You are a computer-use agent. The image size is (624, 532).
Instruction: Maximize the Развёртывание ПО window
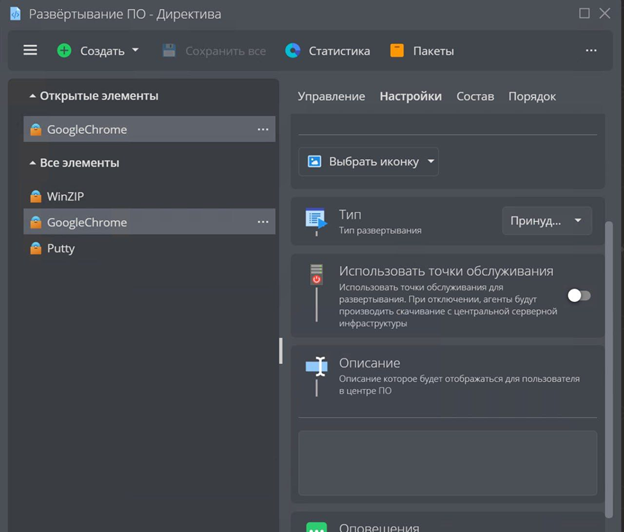584,14
